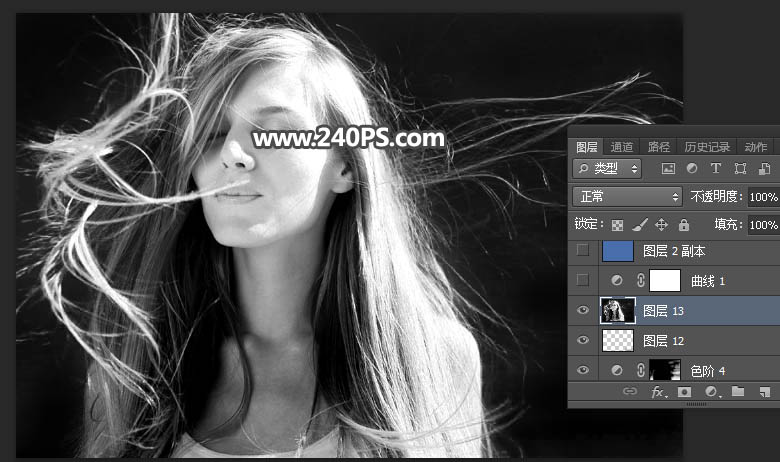Open the 动作 (Actions) tab
Image resolution: width=780 pixels, height=462 pixels.
point(756,147)
